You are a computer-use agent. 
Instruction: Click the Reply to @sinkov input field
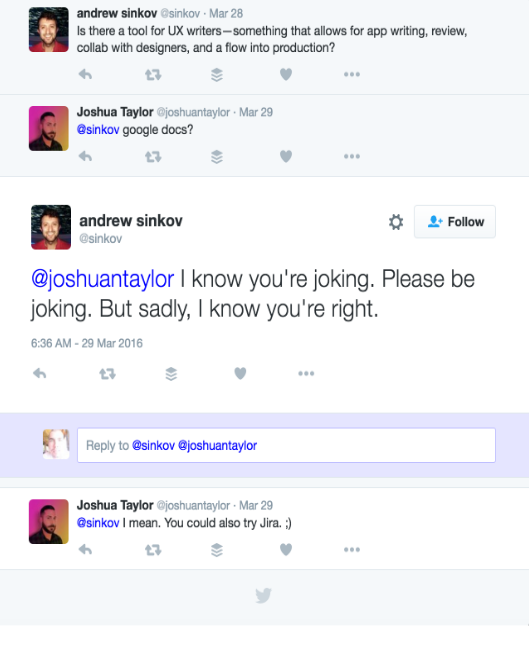pyautogui.click(x=286, y=445)
